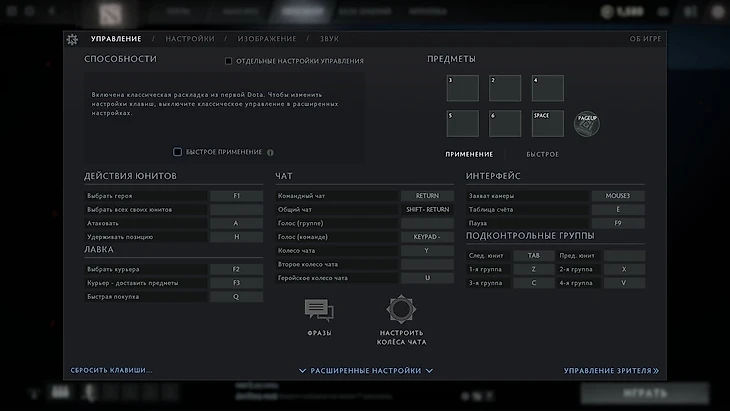Click the info icon next to Быстрое применение

(270, 152)
